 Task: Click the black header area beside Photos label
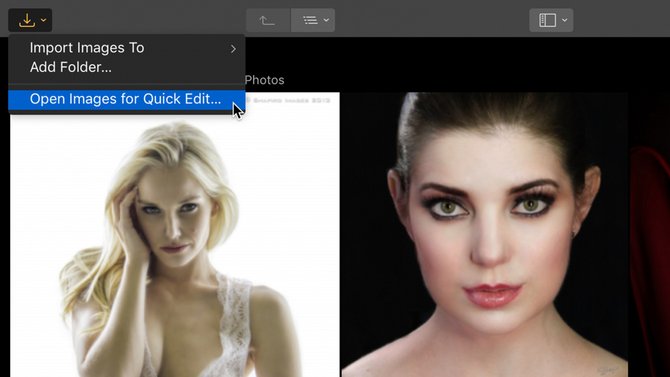click(x=470, y=64)
